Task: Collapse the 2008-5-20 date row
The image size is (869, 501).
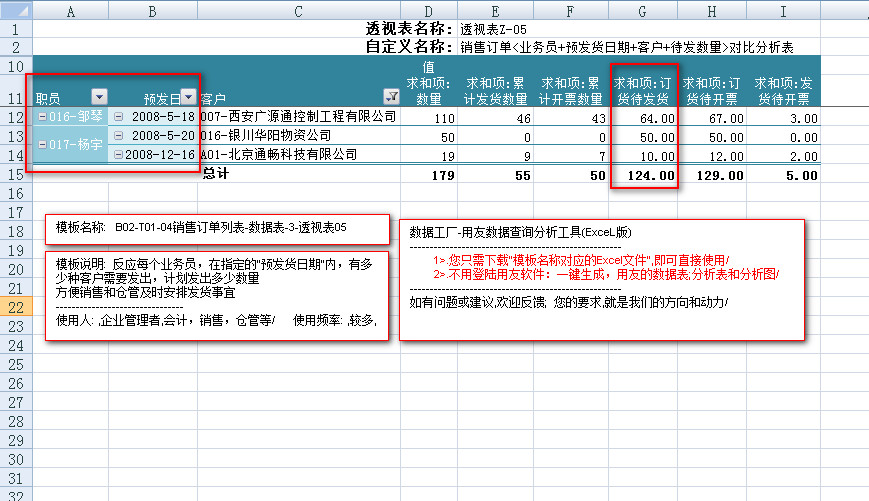Action: (118, 135)
